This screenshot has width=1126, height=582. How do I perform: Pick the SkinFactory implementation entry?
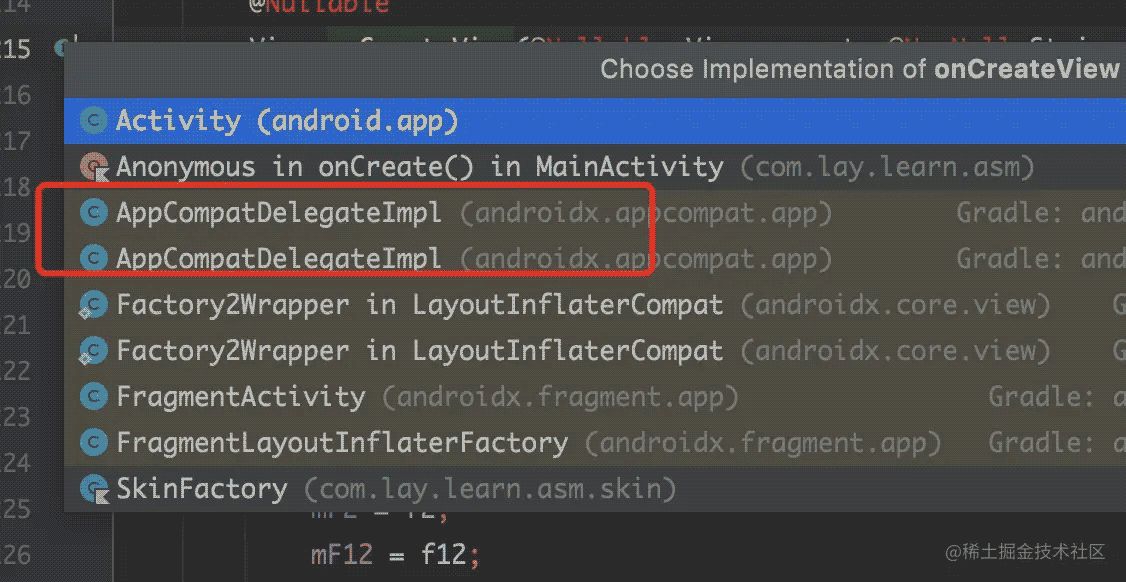tap(201, 489)
